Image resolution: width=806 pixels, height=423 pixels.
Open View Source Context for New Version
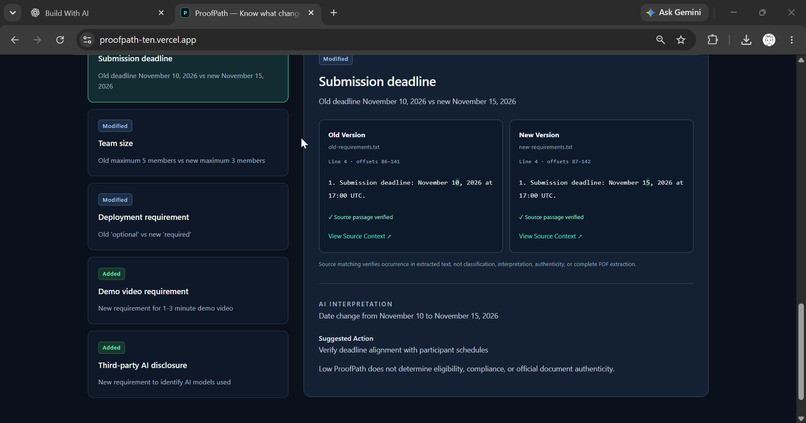[x=550, y=236]
